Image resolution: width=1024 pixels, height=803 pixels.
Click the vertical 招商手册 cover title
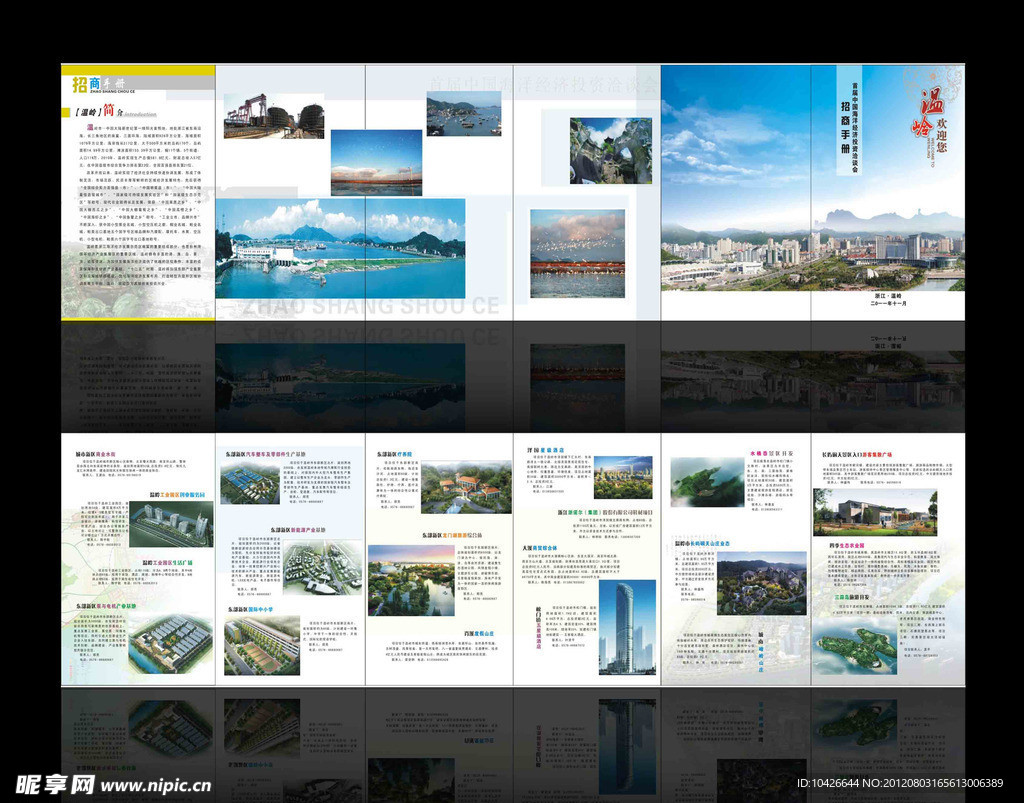click(x=846, y=127)
